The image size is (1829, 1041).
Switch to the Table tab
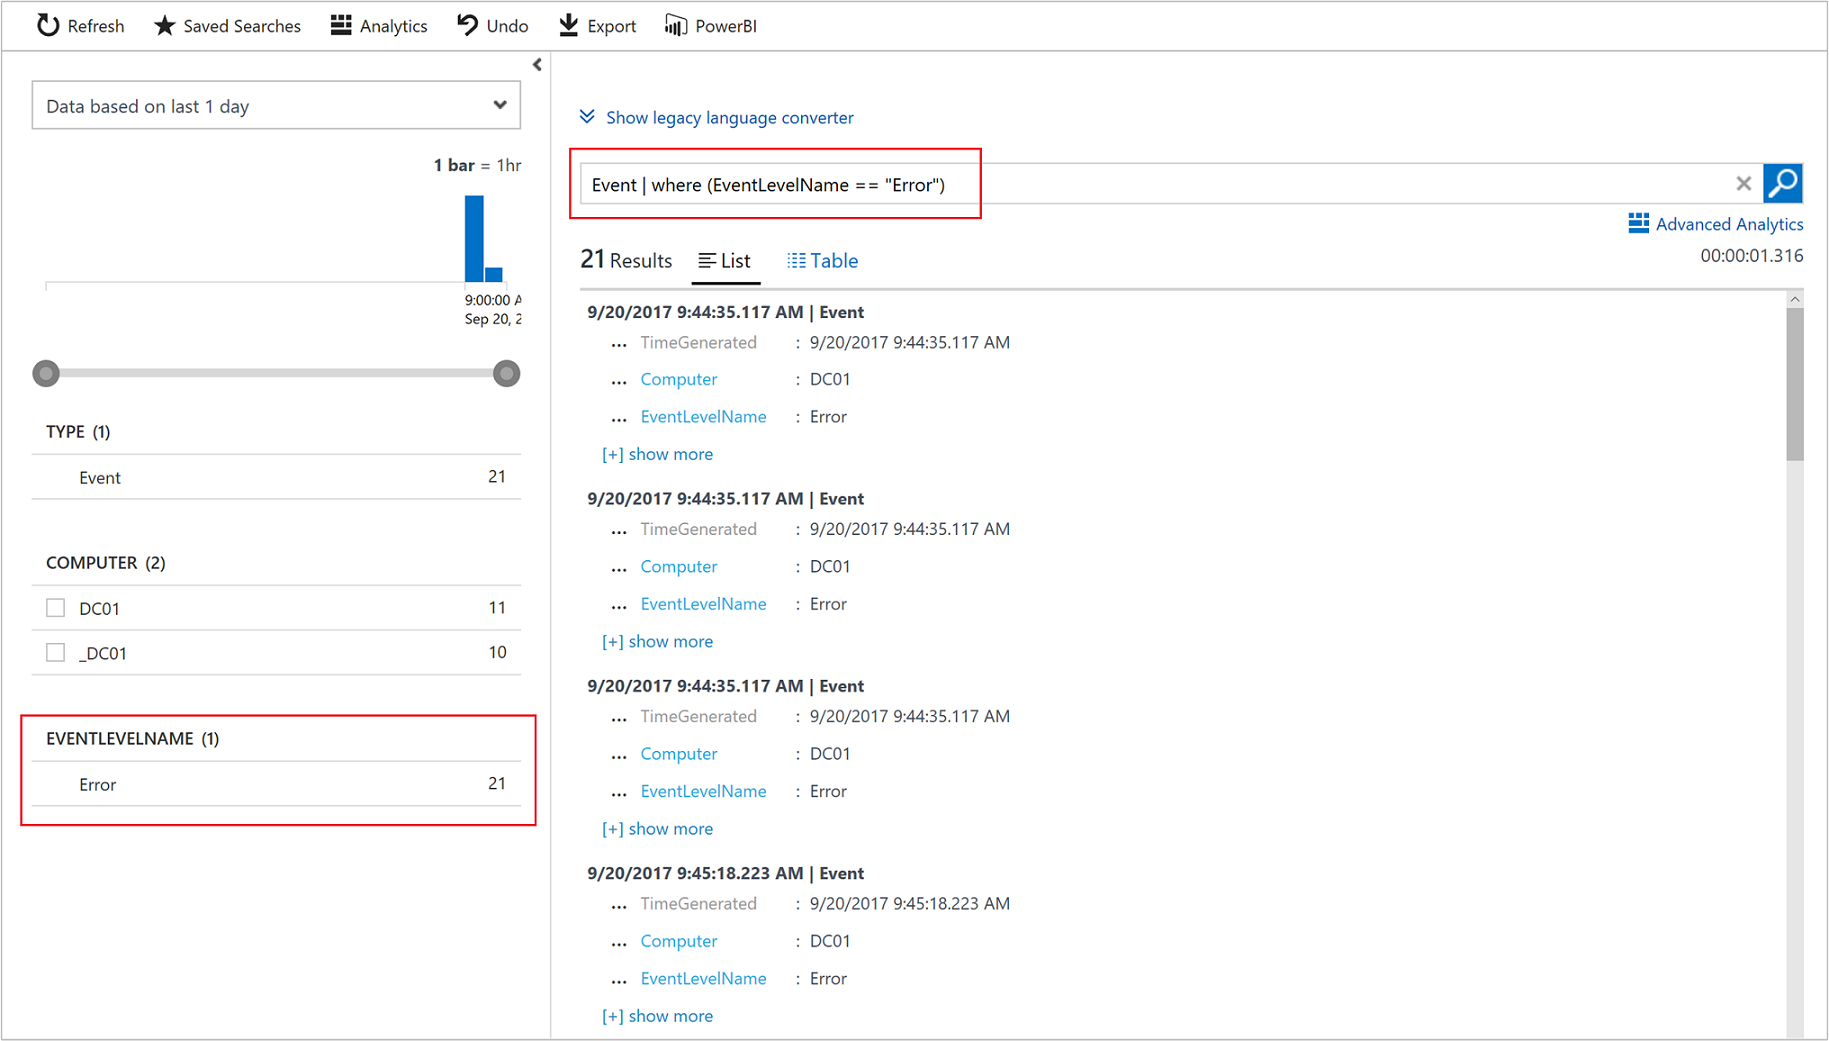[822, 261]
